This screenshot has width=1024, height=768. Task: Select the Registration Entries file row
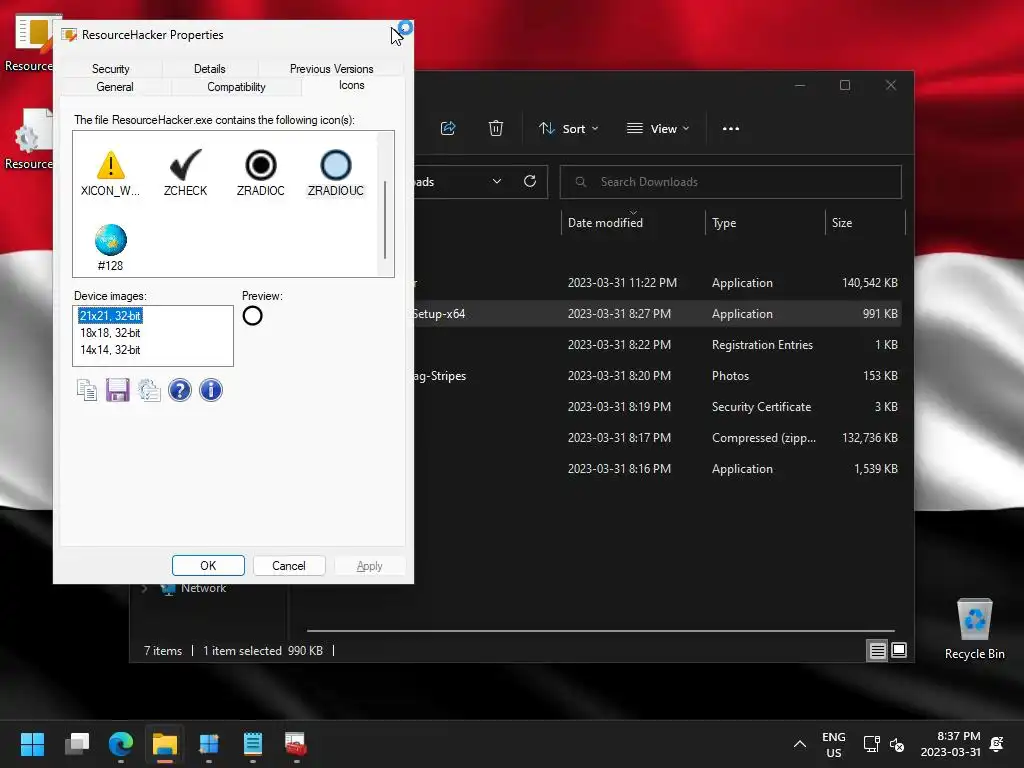click(x=660, y=345)
